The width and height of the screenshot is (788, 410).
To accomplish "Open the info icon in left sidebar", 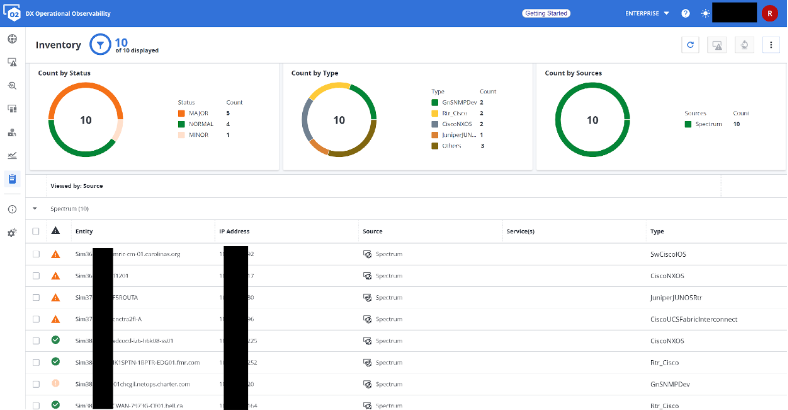I will click(x=12, y=209).
